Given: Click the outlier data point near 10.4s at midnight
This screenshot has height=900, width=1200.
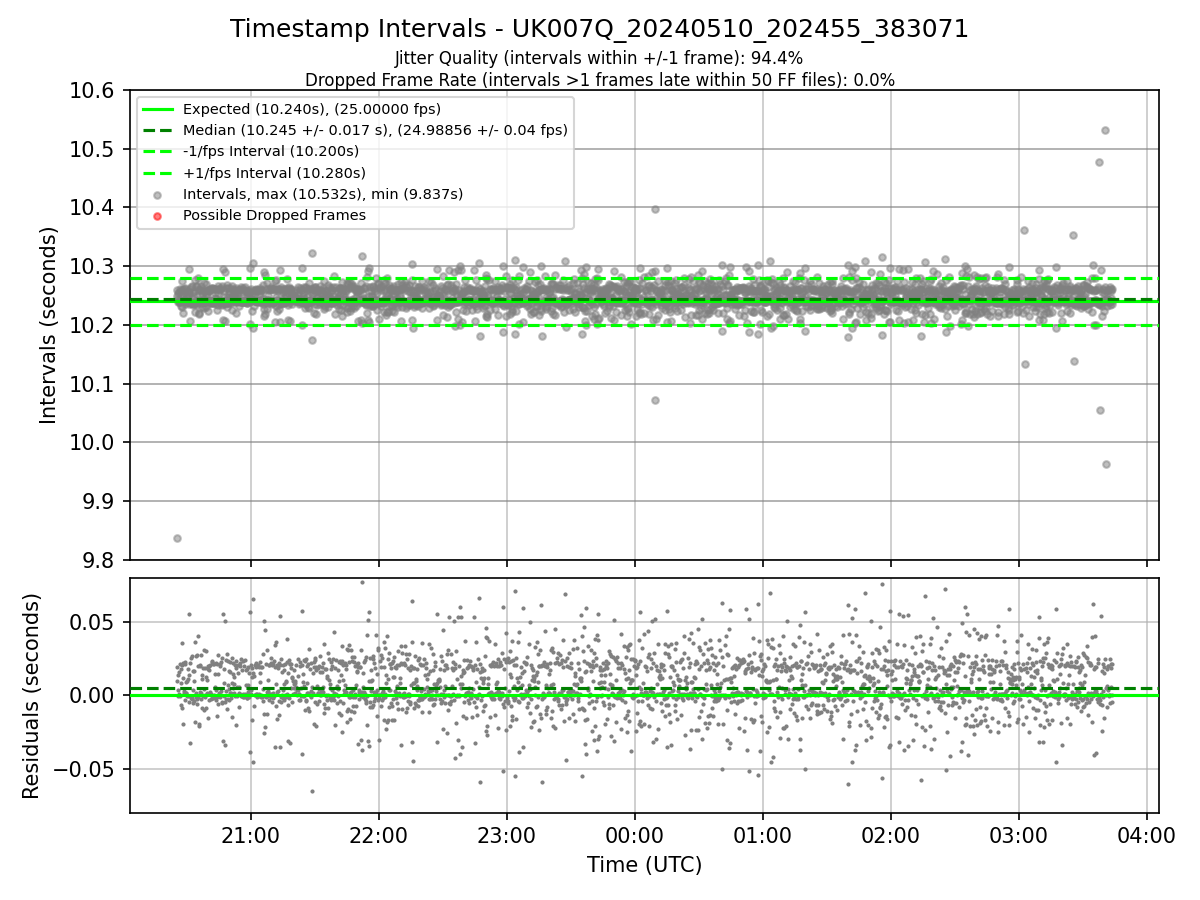Looking at the screenshot, I should [x=655, y=209].
